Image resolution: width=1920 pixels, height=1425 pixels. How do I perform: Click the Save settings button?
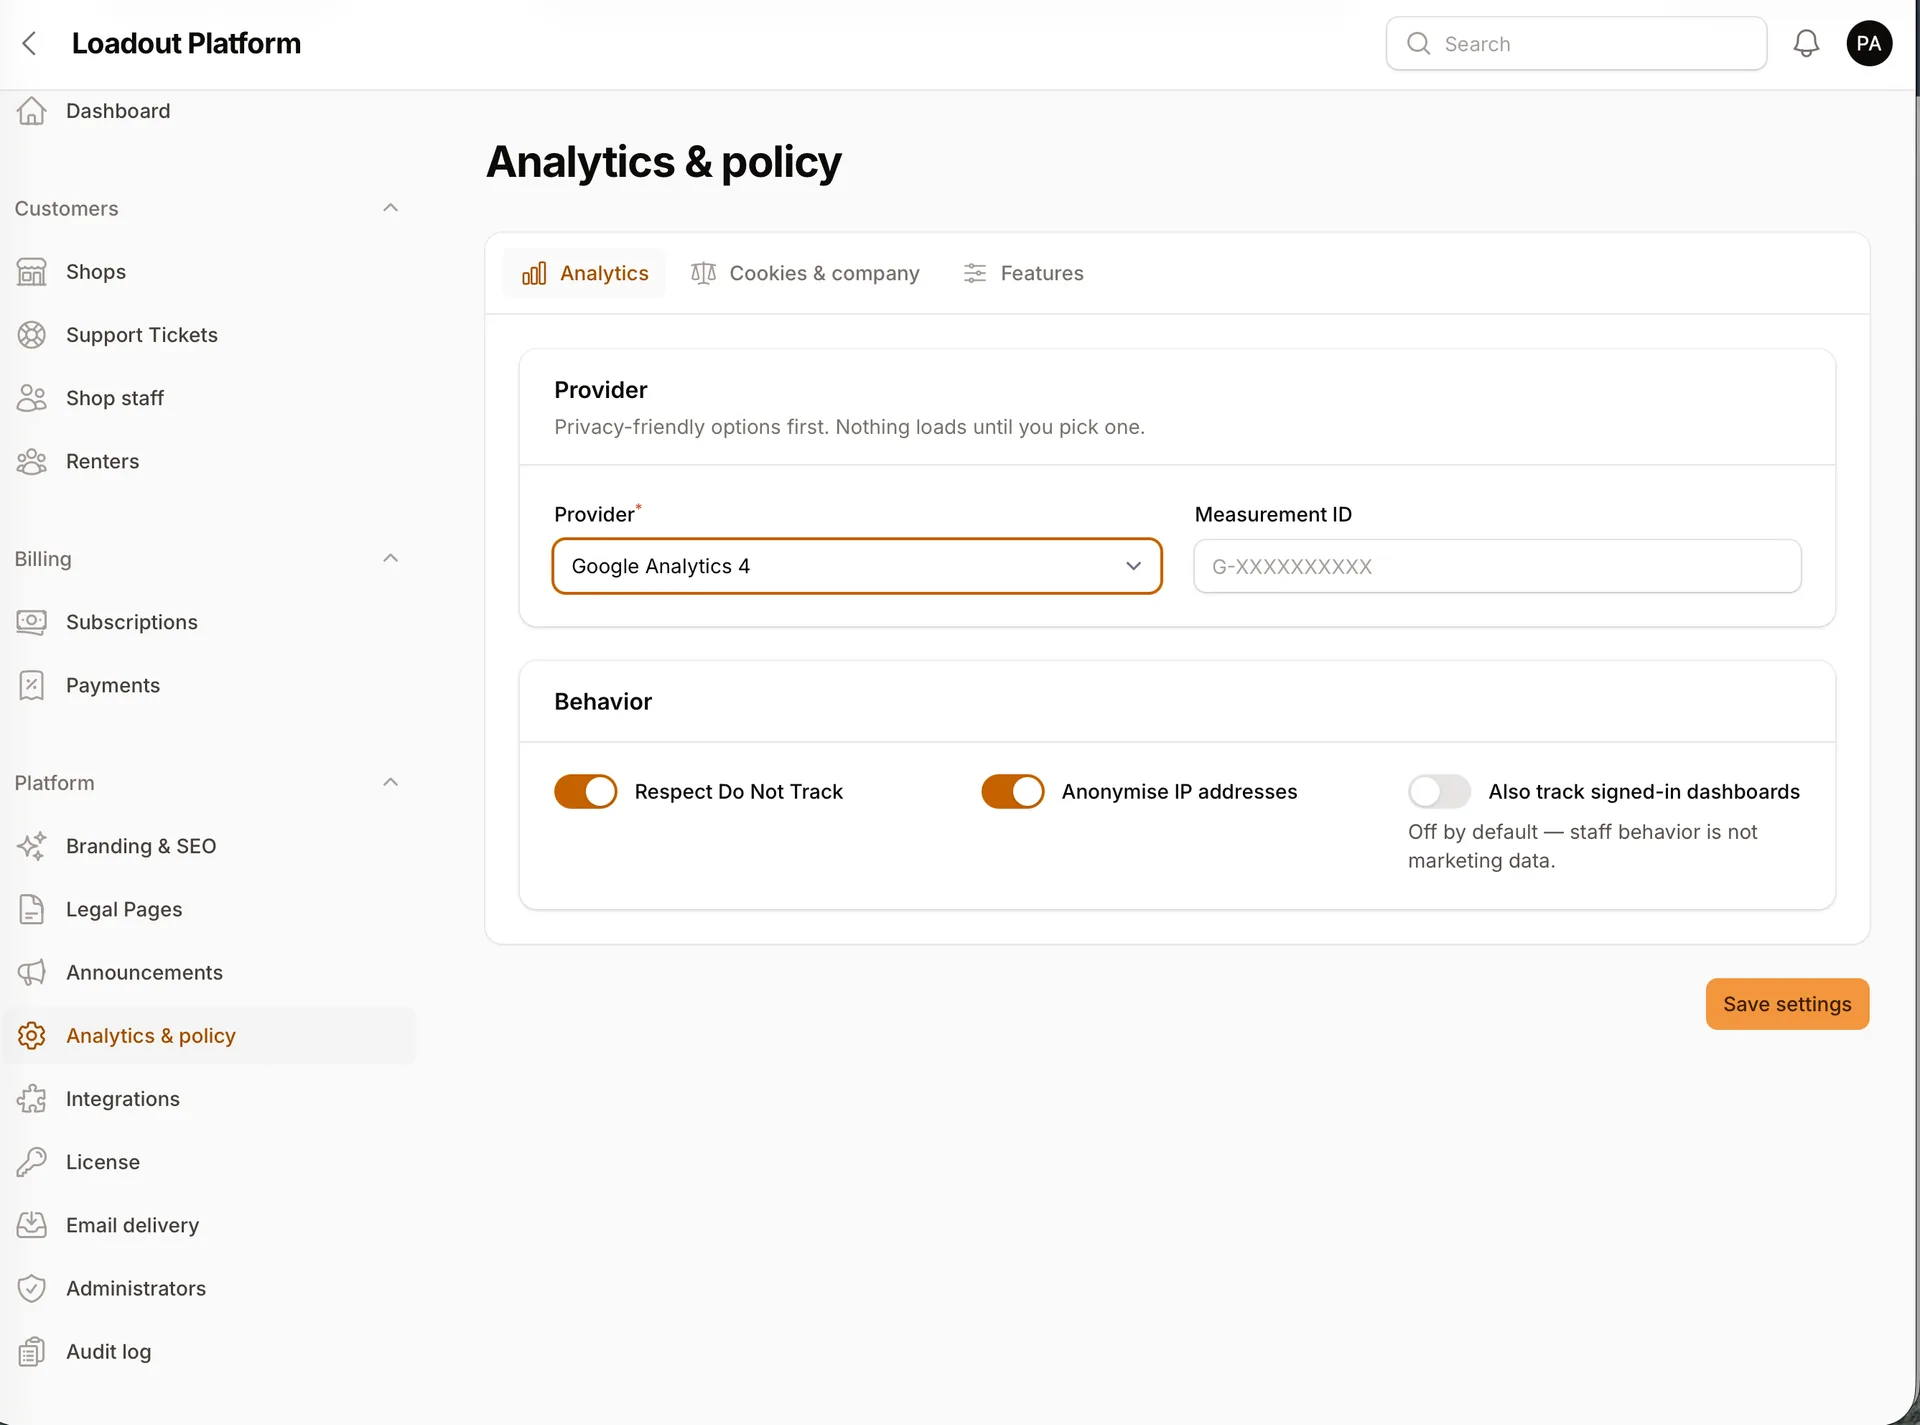[x=1787, y=1004]
